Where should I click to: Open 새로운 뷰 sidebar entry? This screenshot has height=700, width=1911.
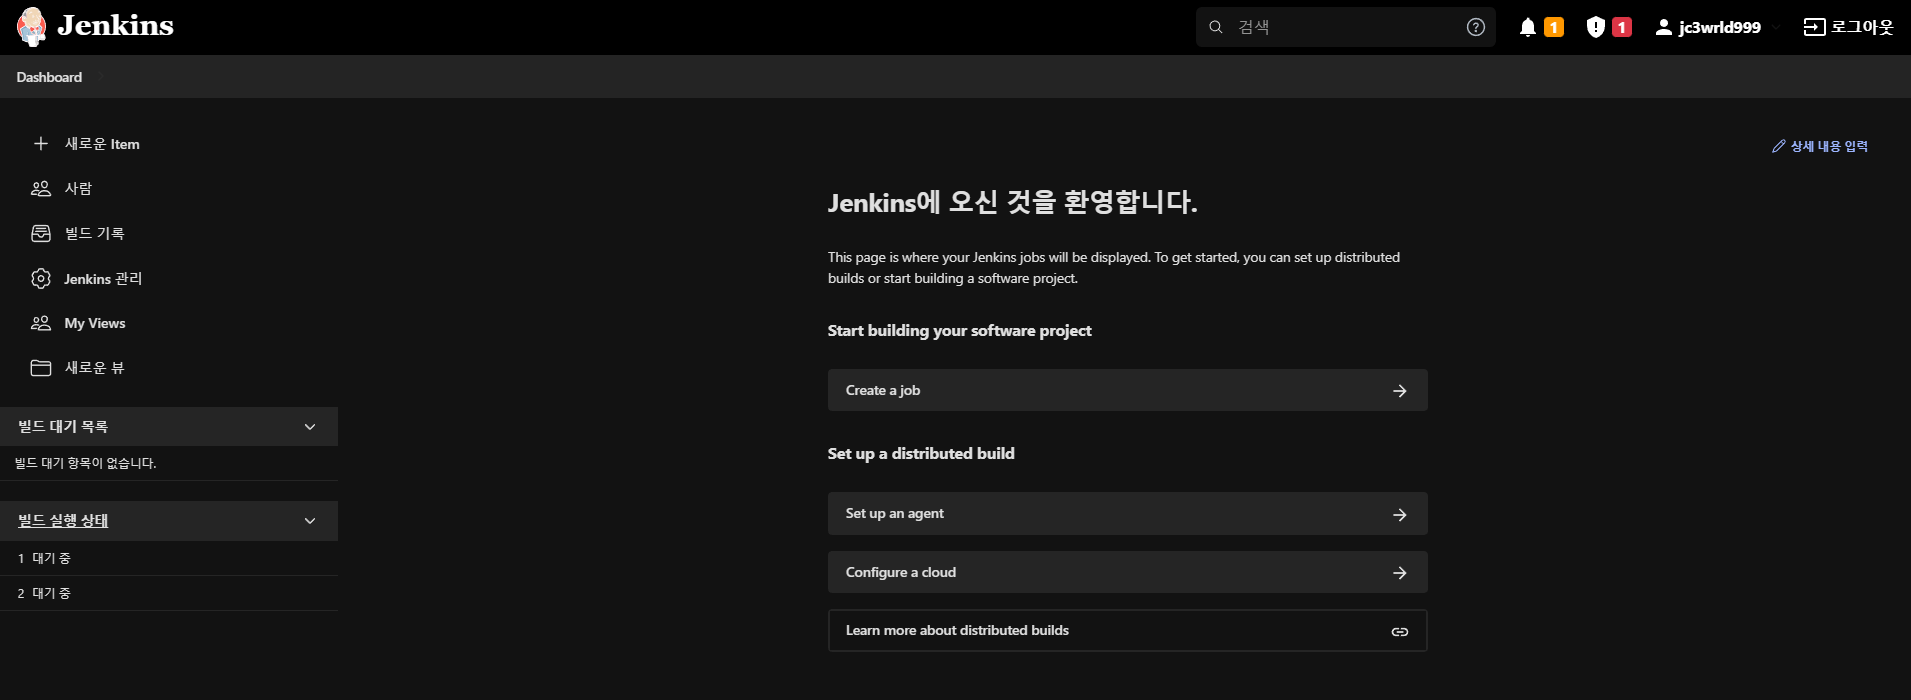pos(94,368)
